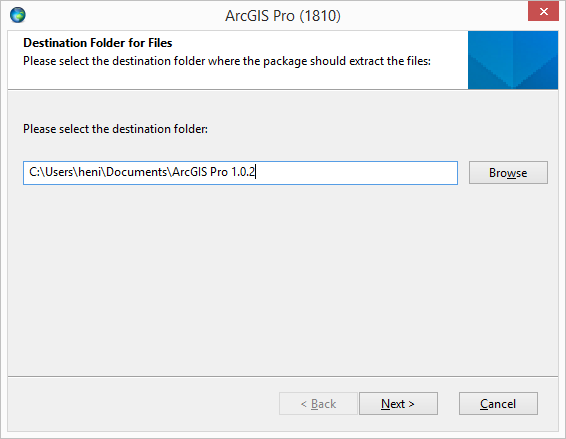Place cursor on 'Users' in the path
566x439 pixels.
click(x=59, y=172)
